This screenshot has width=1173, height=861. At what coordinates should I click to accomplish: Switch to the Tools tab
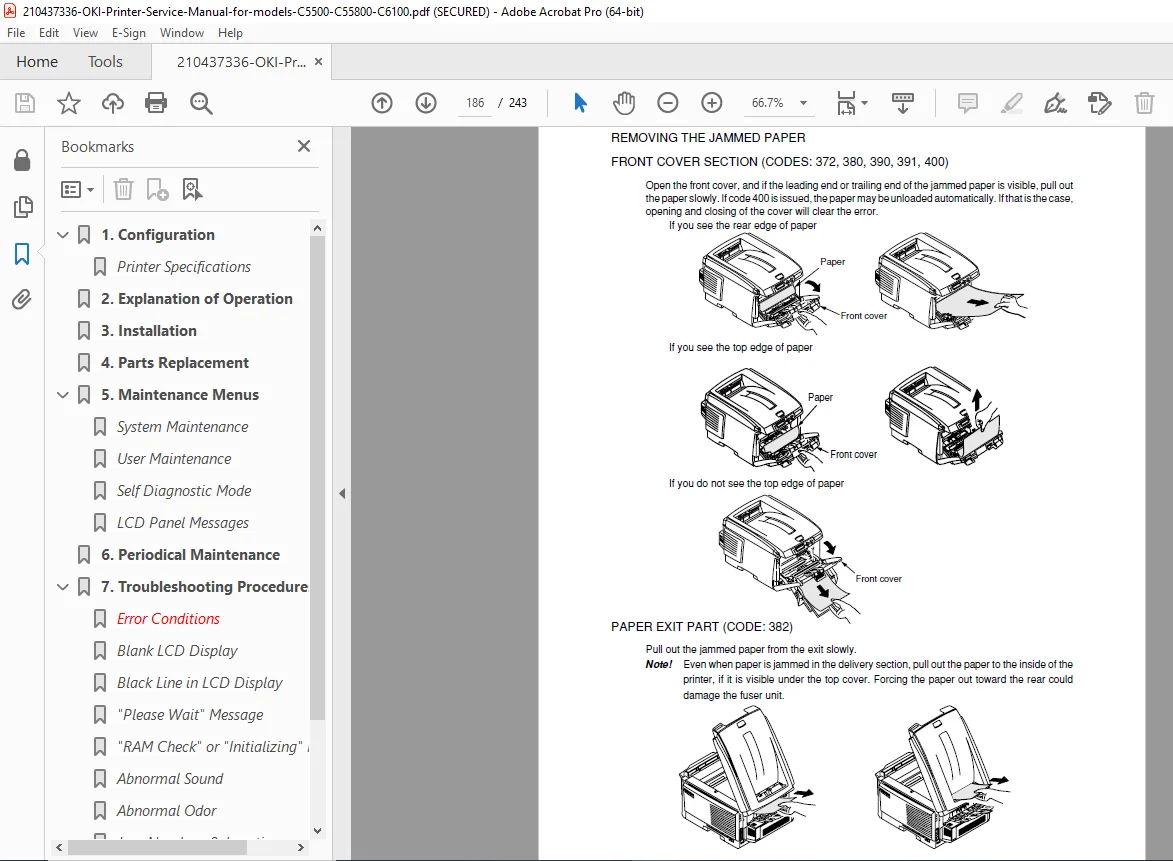click(x=105, y=61)
